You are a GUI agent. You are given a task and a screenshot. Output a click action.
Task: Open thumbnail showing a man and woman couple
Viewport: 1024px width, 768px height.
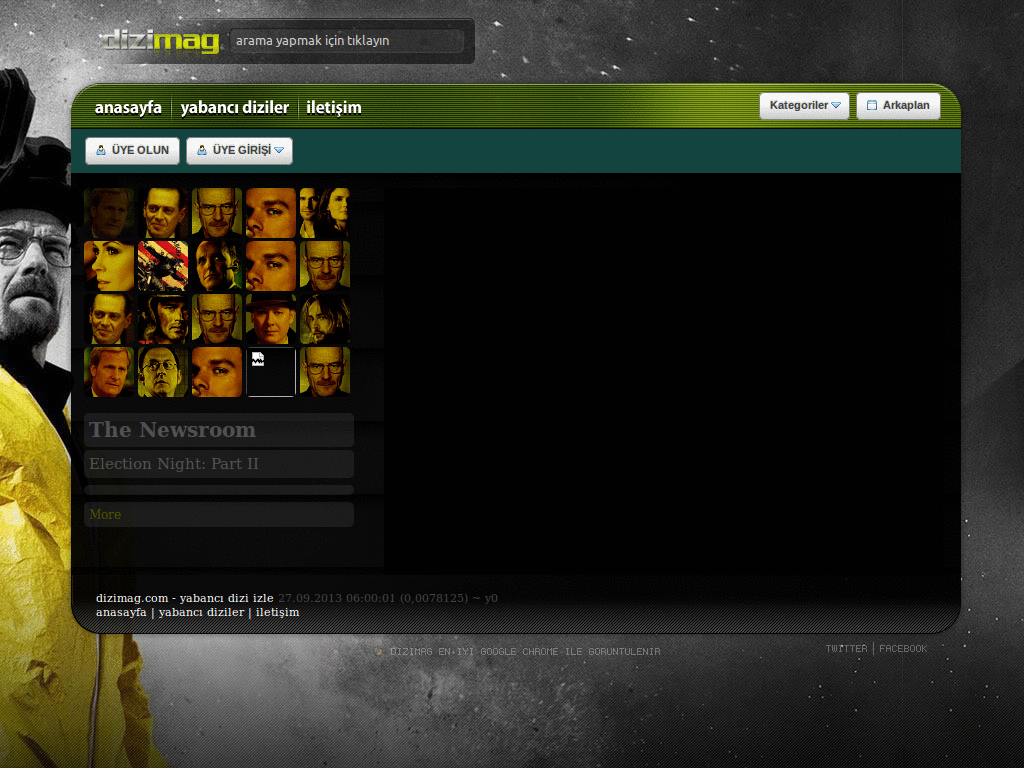click(325, 213)
